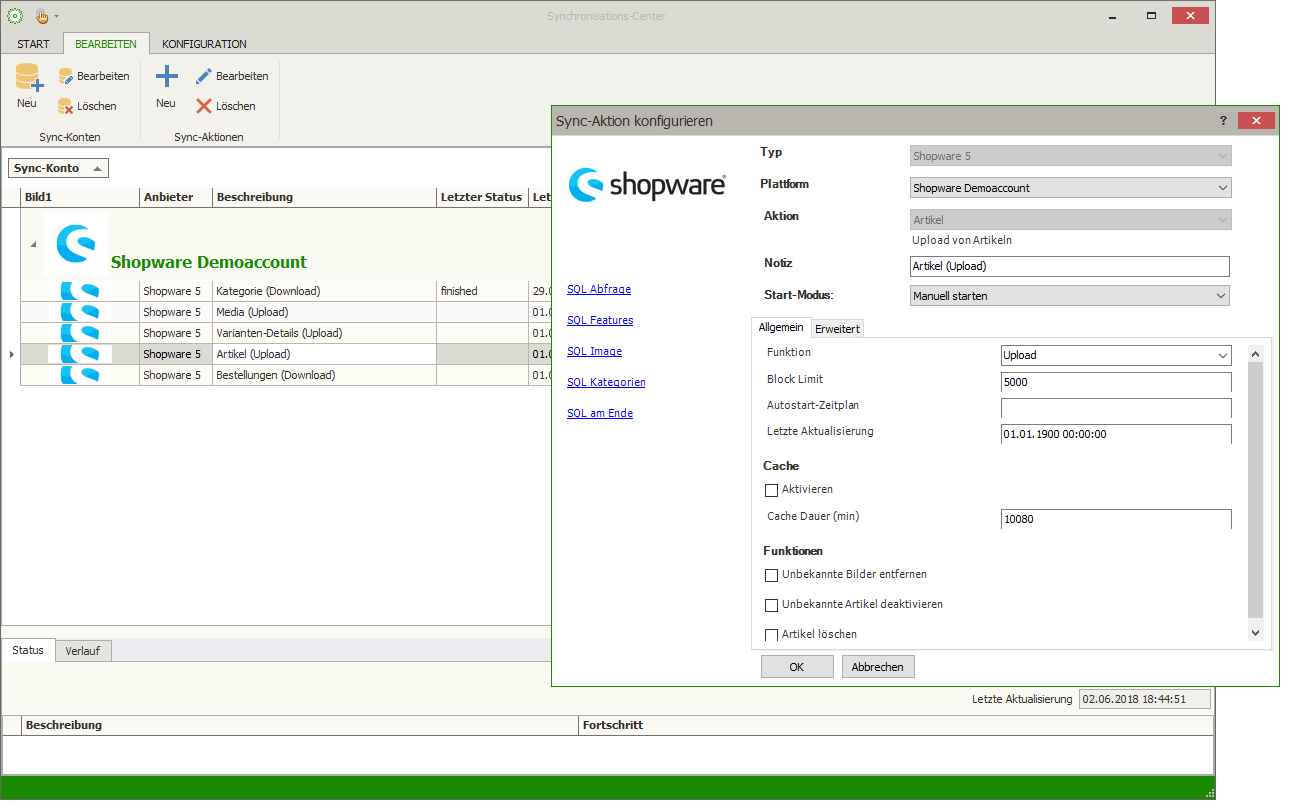Screen dimensions: 1294x811
Task: Select the Media (Upload) description cell
Action: tap(325, 312)
